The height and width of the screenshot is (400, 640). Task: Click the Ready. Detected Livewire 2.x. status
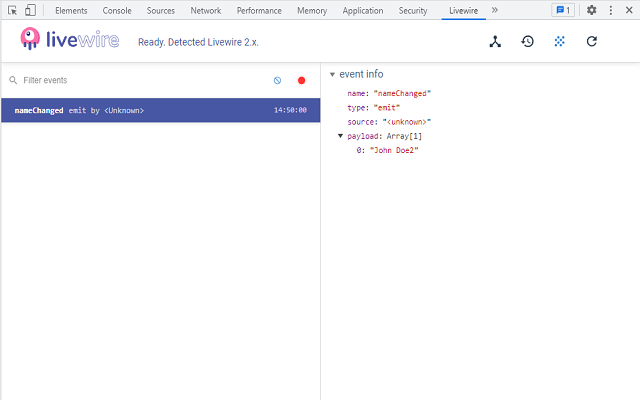198,42
